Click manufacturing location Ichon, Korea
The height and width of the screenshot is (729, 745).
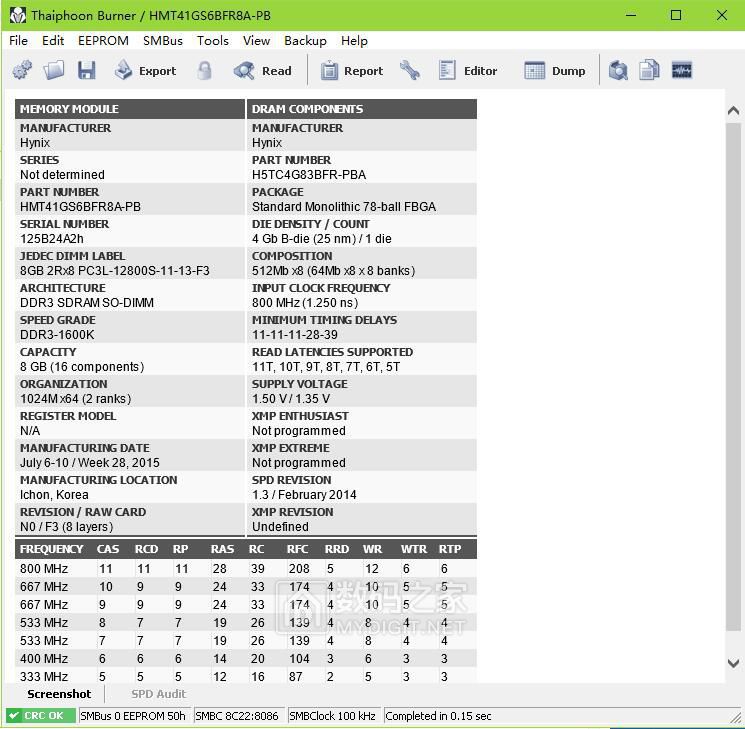pos(54,494)
